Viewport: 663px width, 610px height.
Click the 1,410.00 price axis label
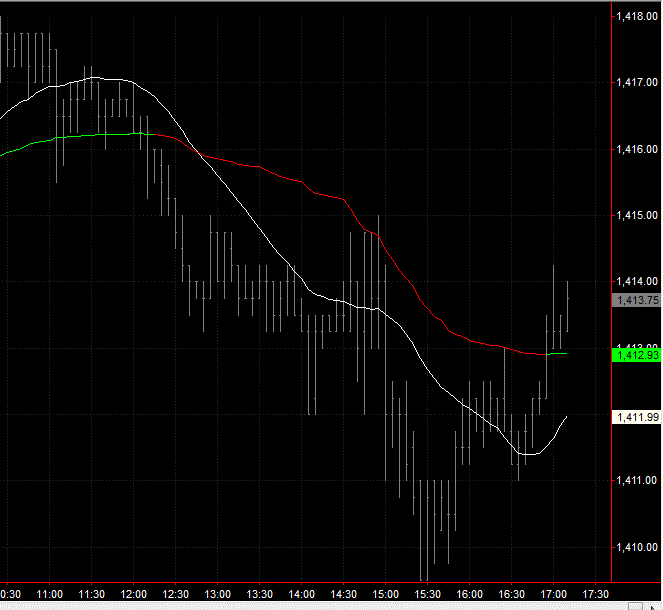637,547
